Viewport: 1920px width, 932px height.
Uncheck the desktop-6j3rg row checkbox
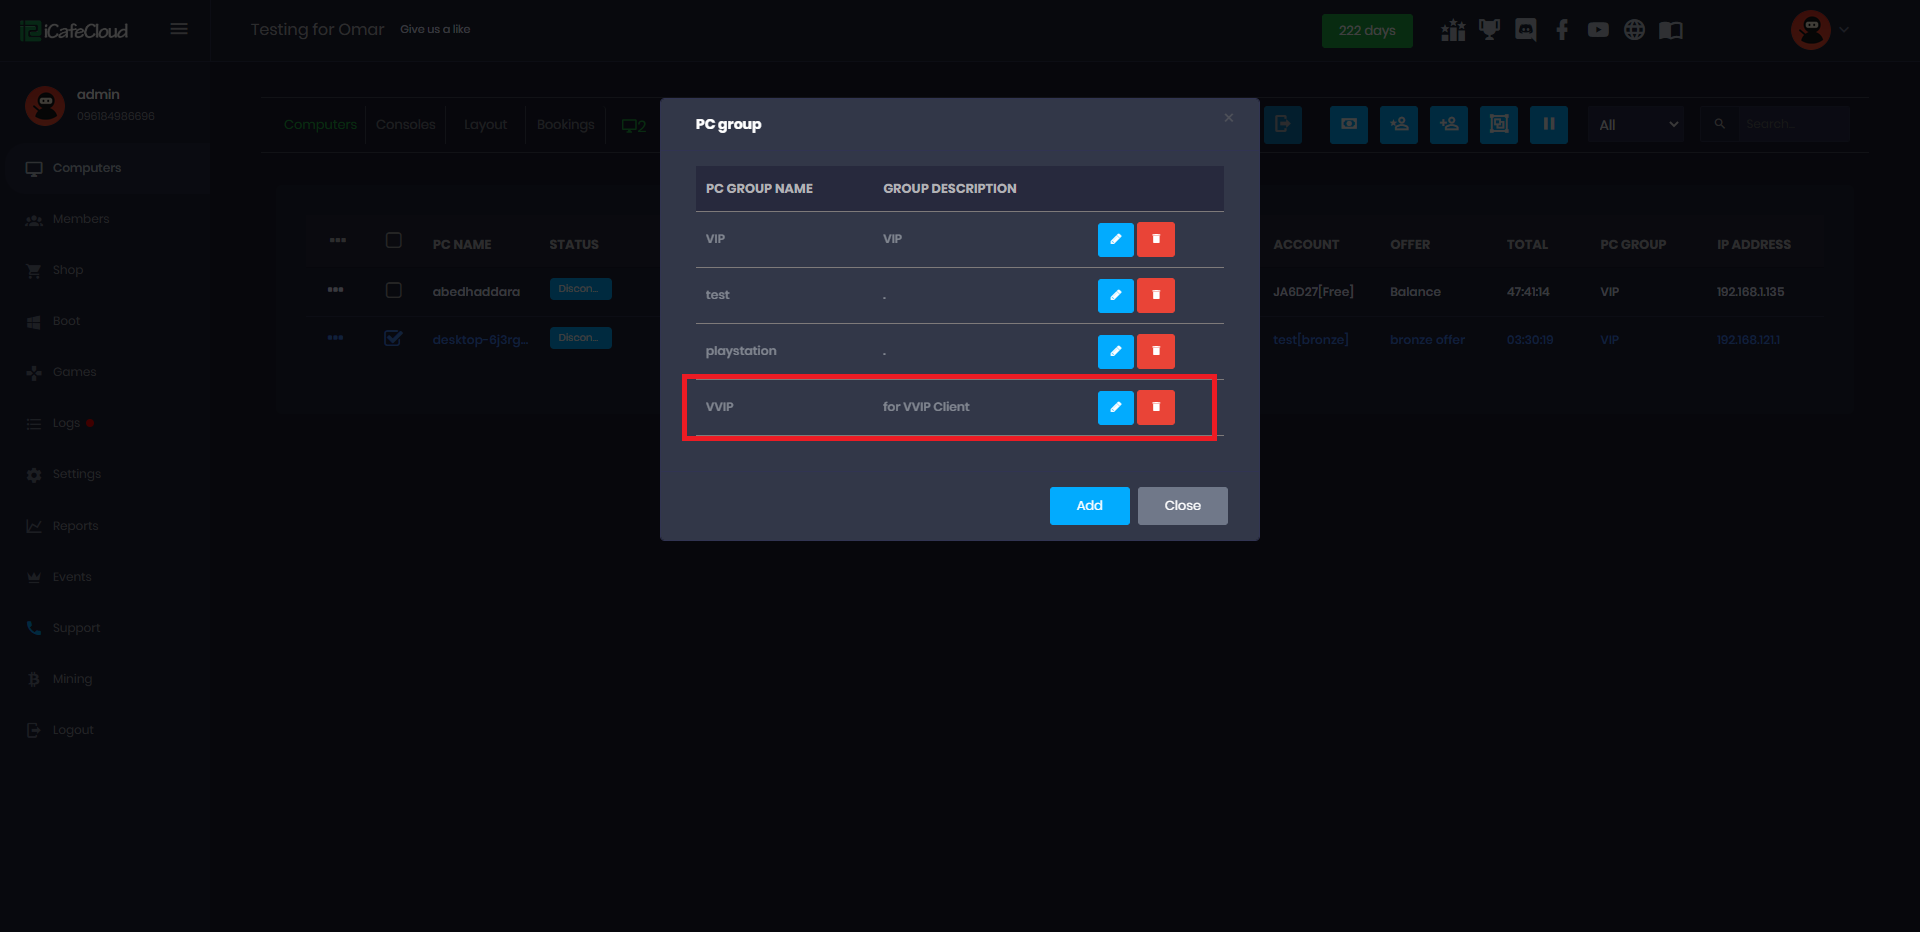click(394, 338)
